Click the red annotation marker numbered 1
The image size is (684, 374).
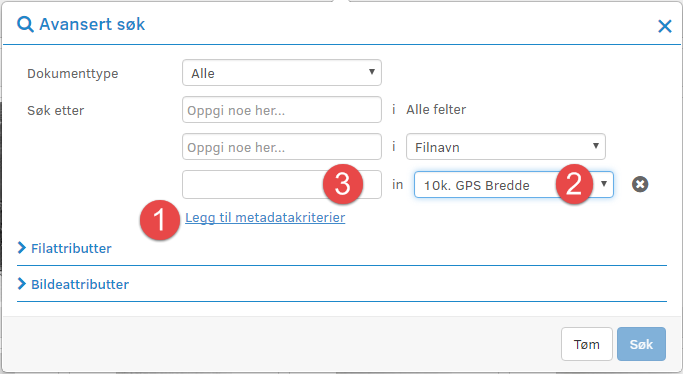pos(160,220)
